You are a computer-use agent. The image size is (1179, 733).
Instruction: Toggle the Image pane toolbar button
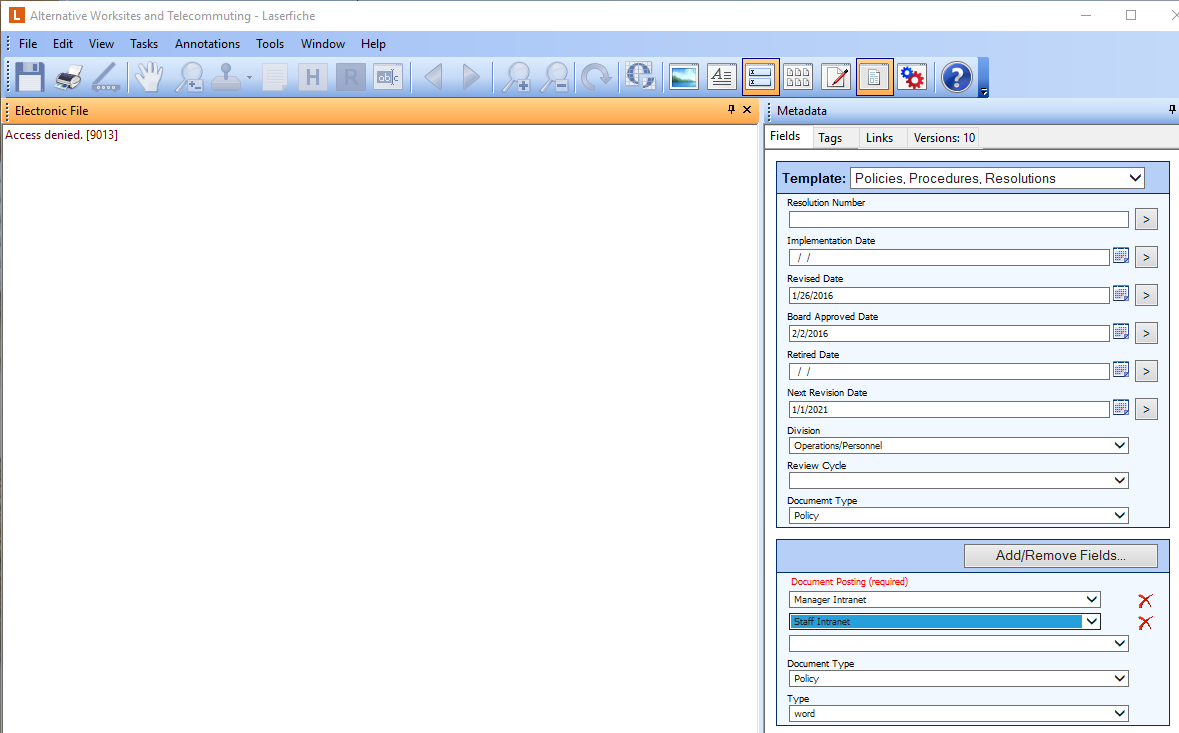coord(684,77)
